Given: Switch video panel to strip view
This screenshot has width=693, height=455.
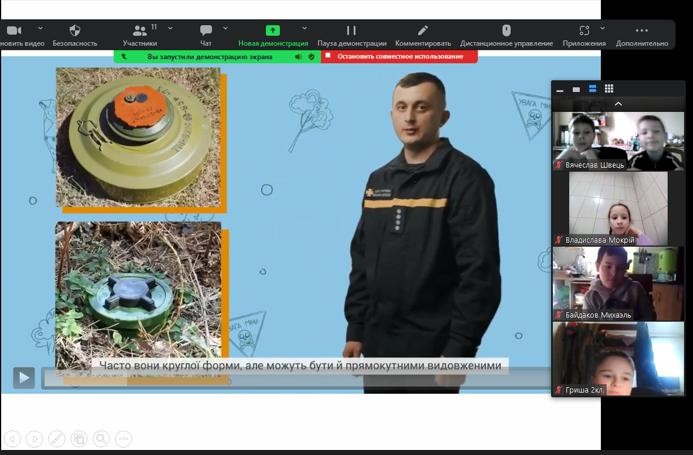Looking at the screenshot, I should (592, 89).
